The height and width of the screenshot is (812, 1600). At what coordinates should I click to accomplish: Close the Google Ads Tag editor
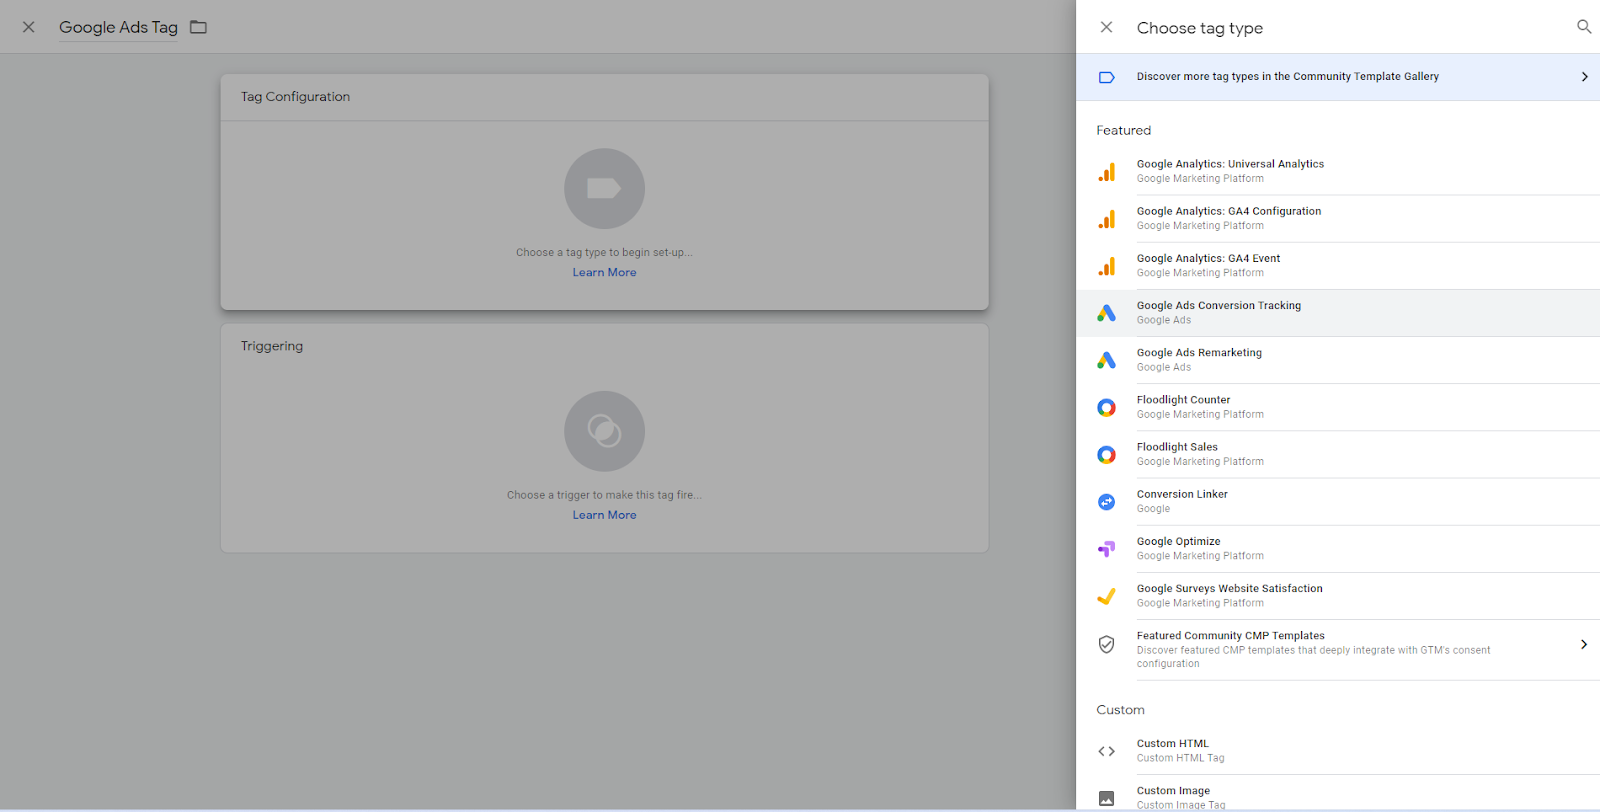[x=29, y=27]
